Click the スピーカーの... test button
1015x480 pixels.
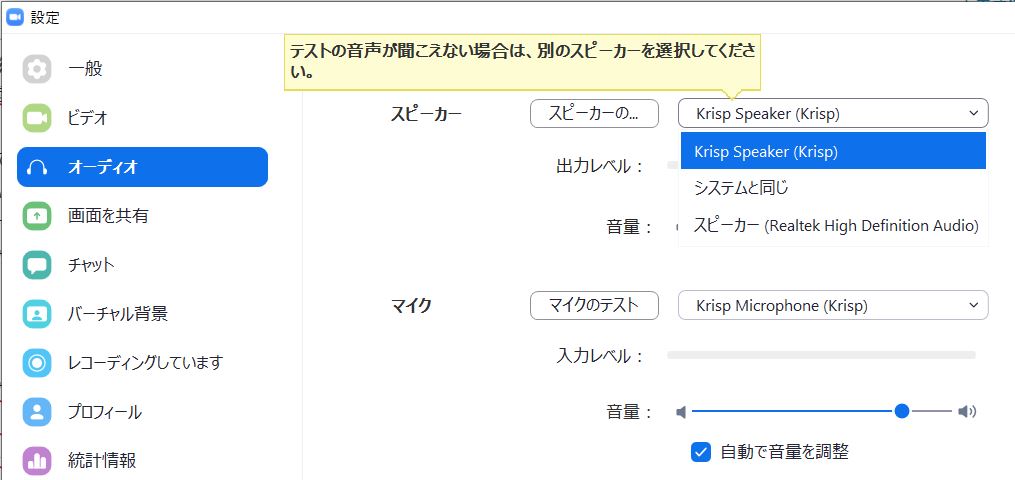pyautogui.click(x=594, y=113)
